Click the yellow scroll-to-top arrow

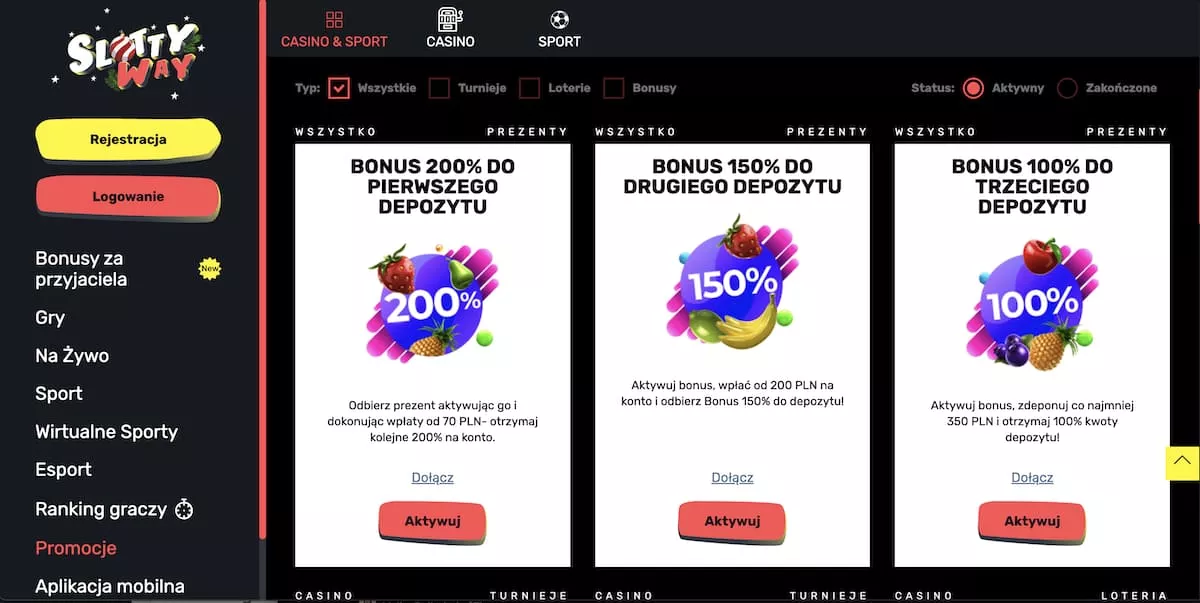tap(1182, 462)
